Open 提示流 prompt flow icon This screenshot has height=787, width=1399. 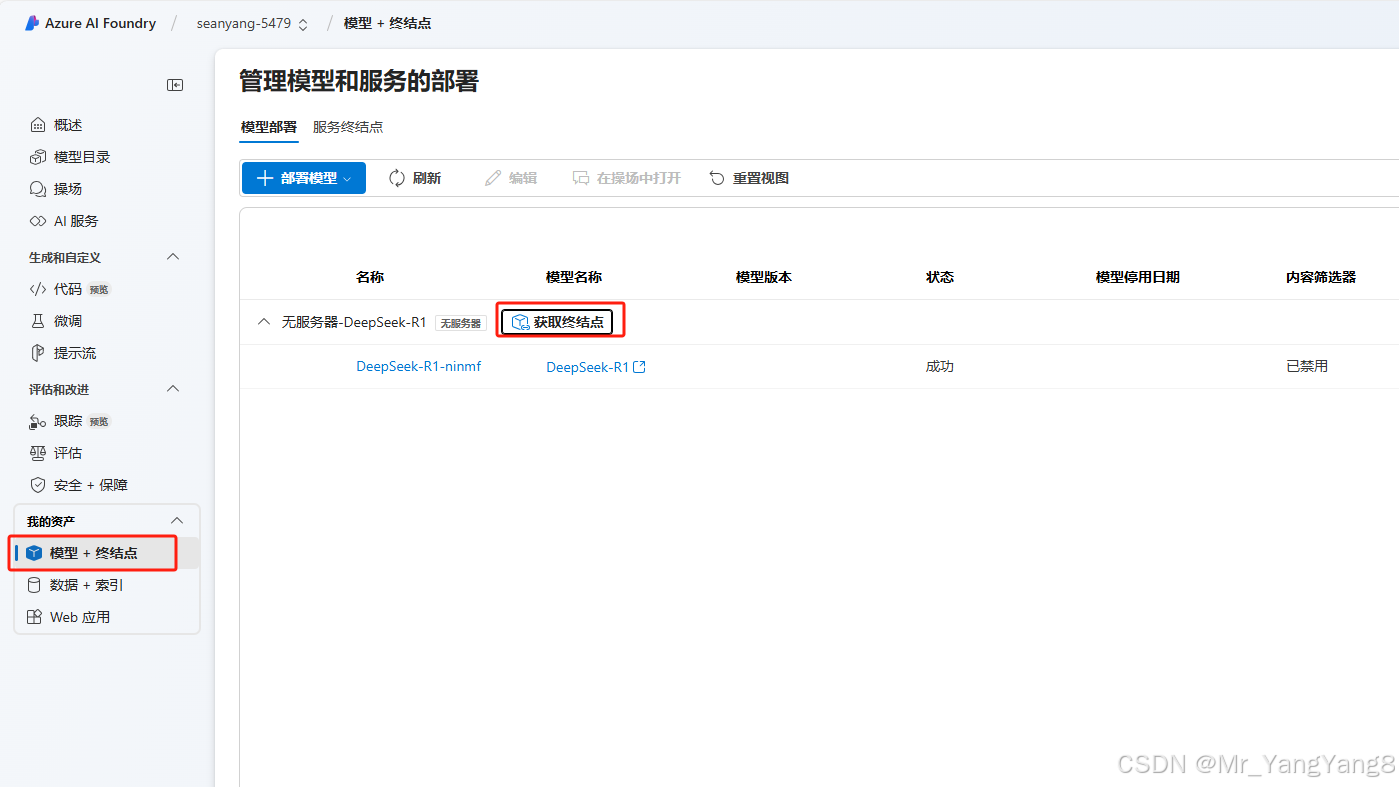click(x=38, y=353)
